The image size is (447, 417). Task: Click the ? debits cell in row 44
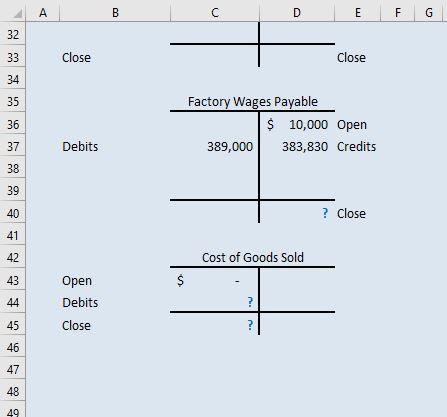[x=215, y=302]
